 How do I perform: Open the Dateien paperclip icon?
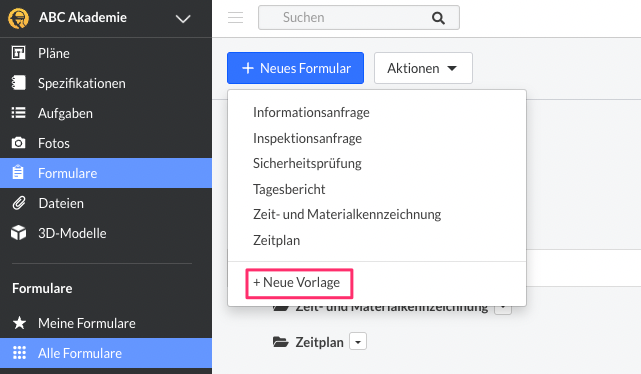[x=18, y=203]
